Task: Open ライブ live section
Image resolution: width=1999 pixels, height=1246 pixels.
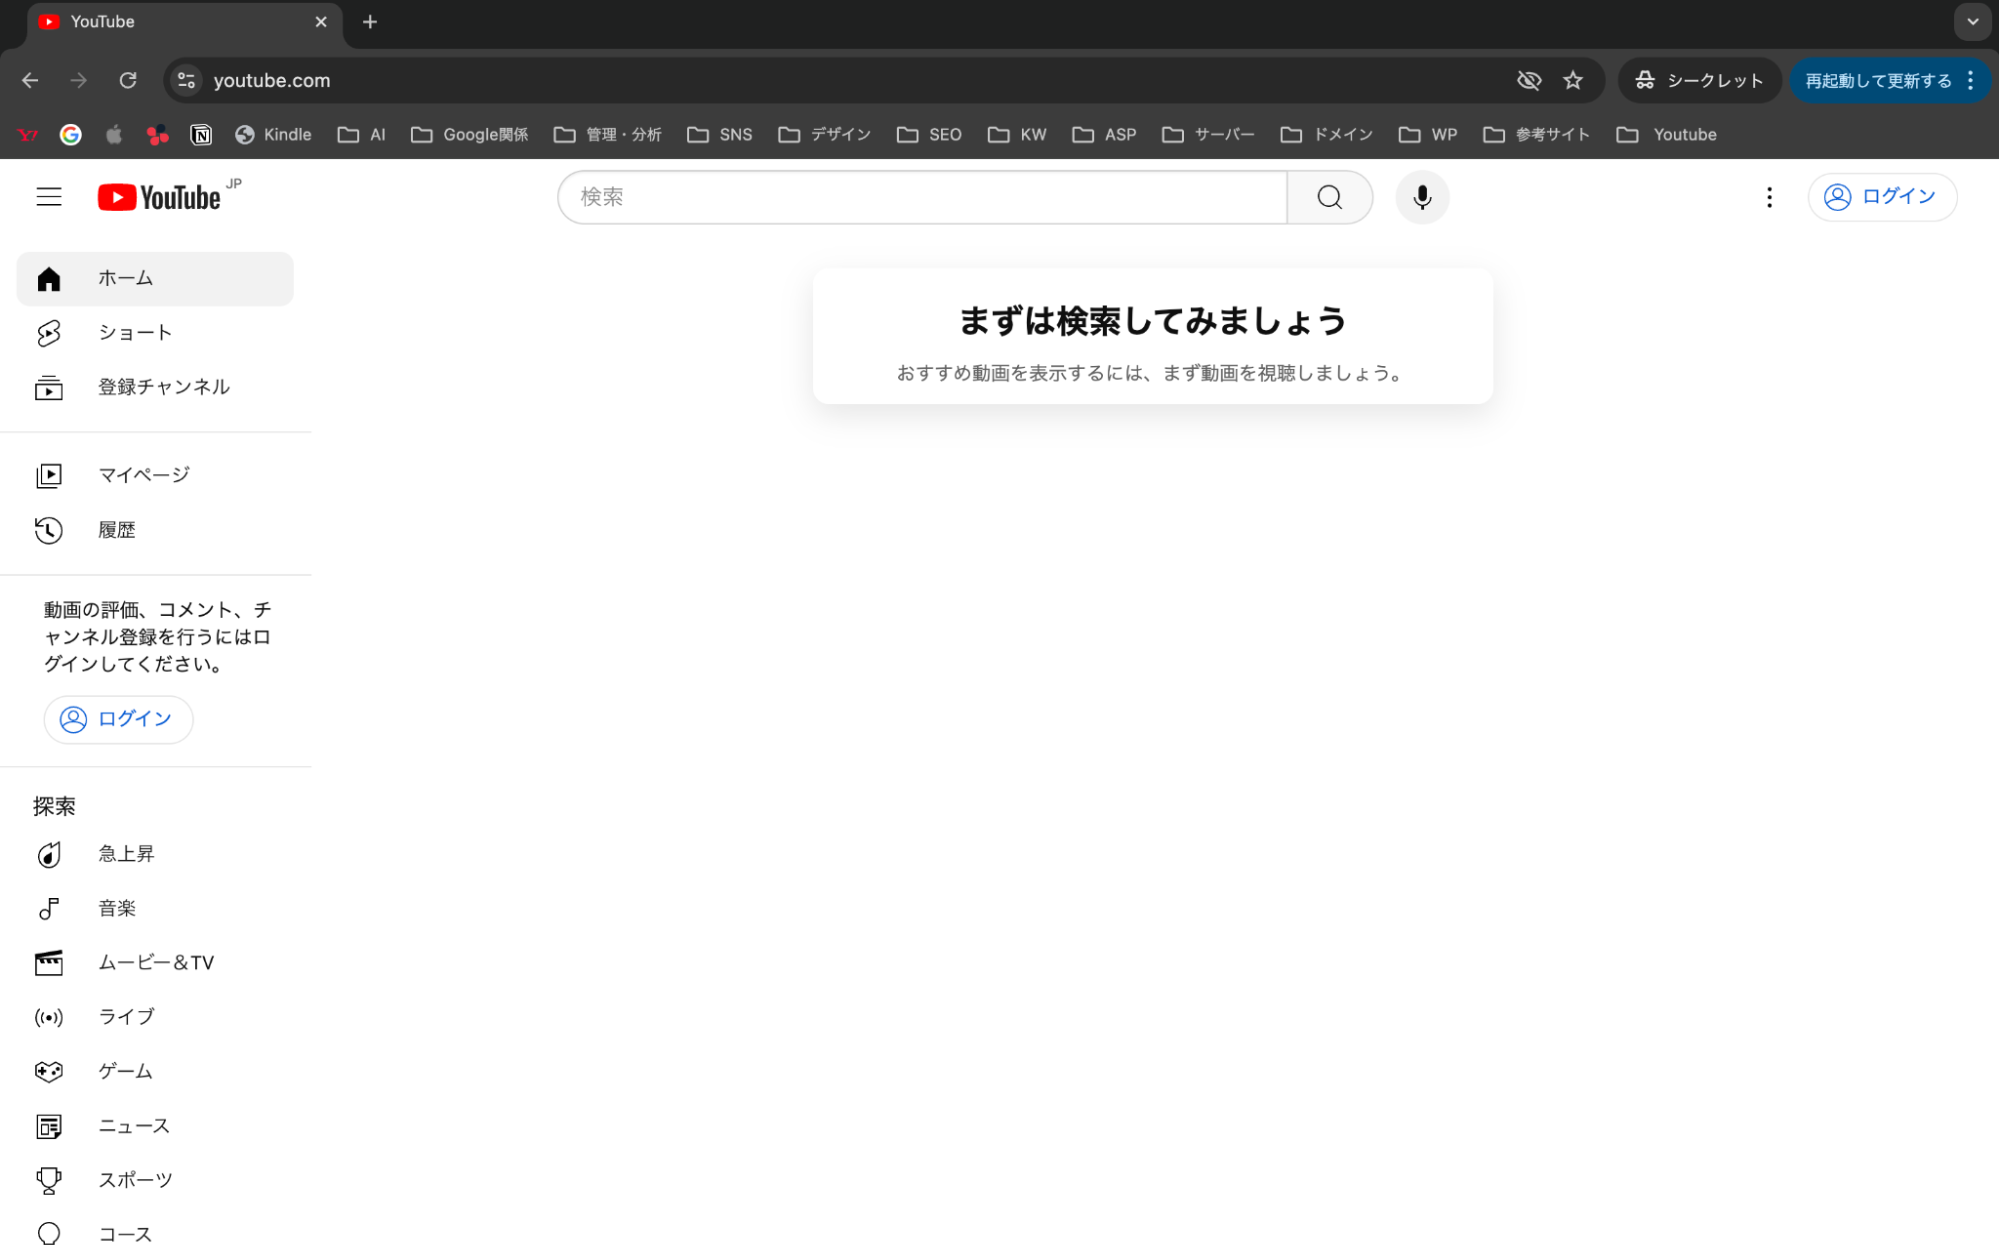Action: 125,1017
